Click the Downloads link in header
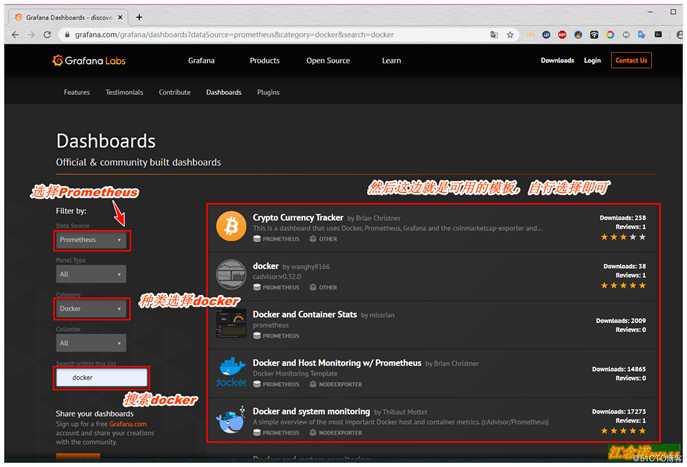 [557, 60]
